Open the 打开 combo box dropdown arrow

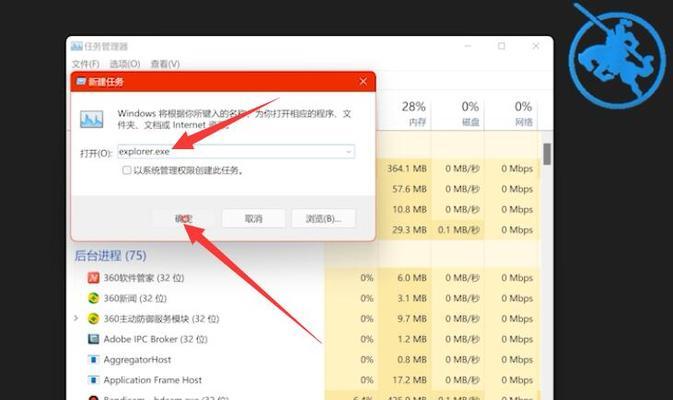coord(349,152)
